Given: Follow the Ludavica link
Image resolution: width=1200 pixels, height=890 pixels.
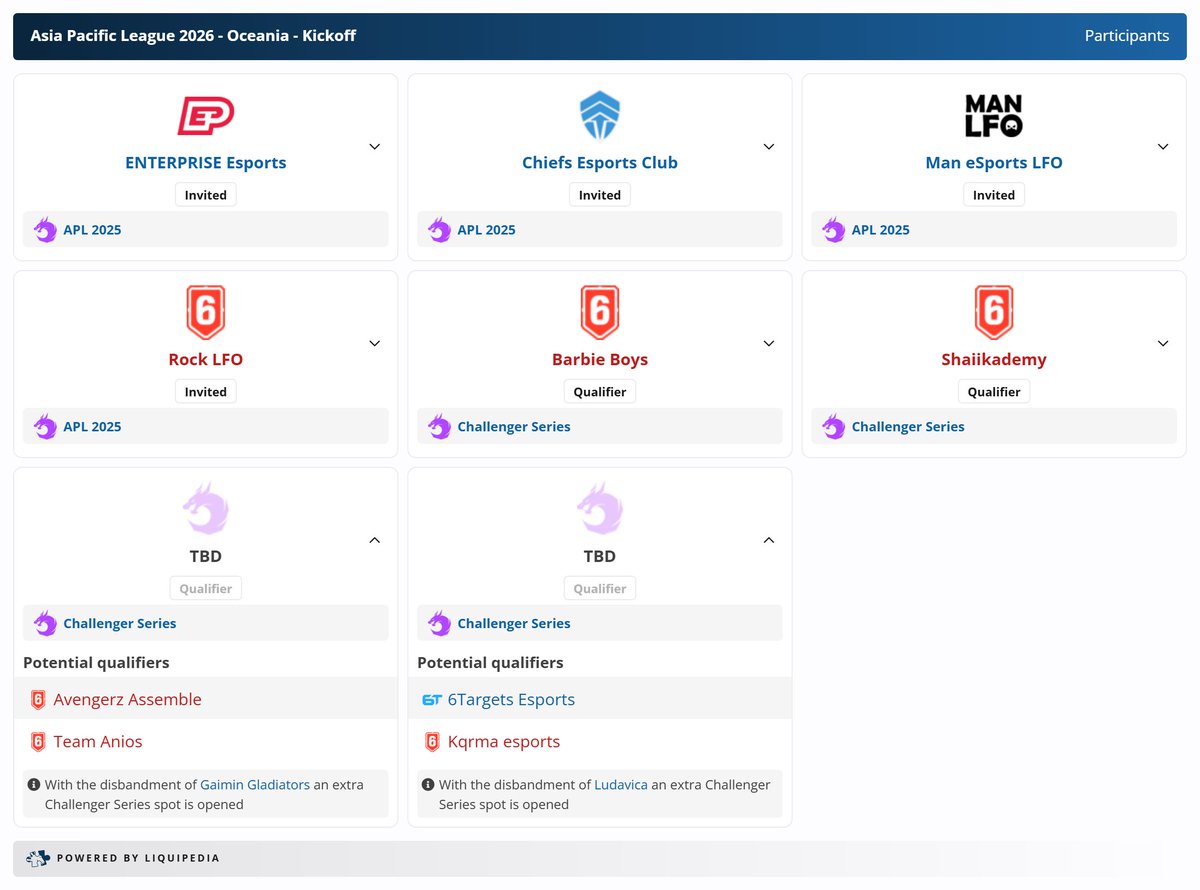Looking at the screenshot, I should point(621,785).
